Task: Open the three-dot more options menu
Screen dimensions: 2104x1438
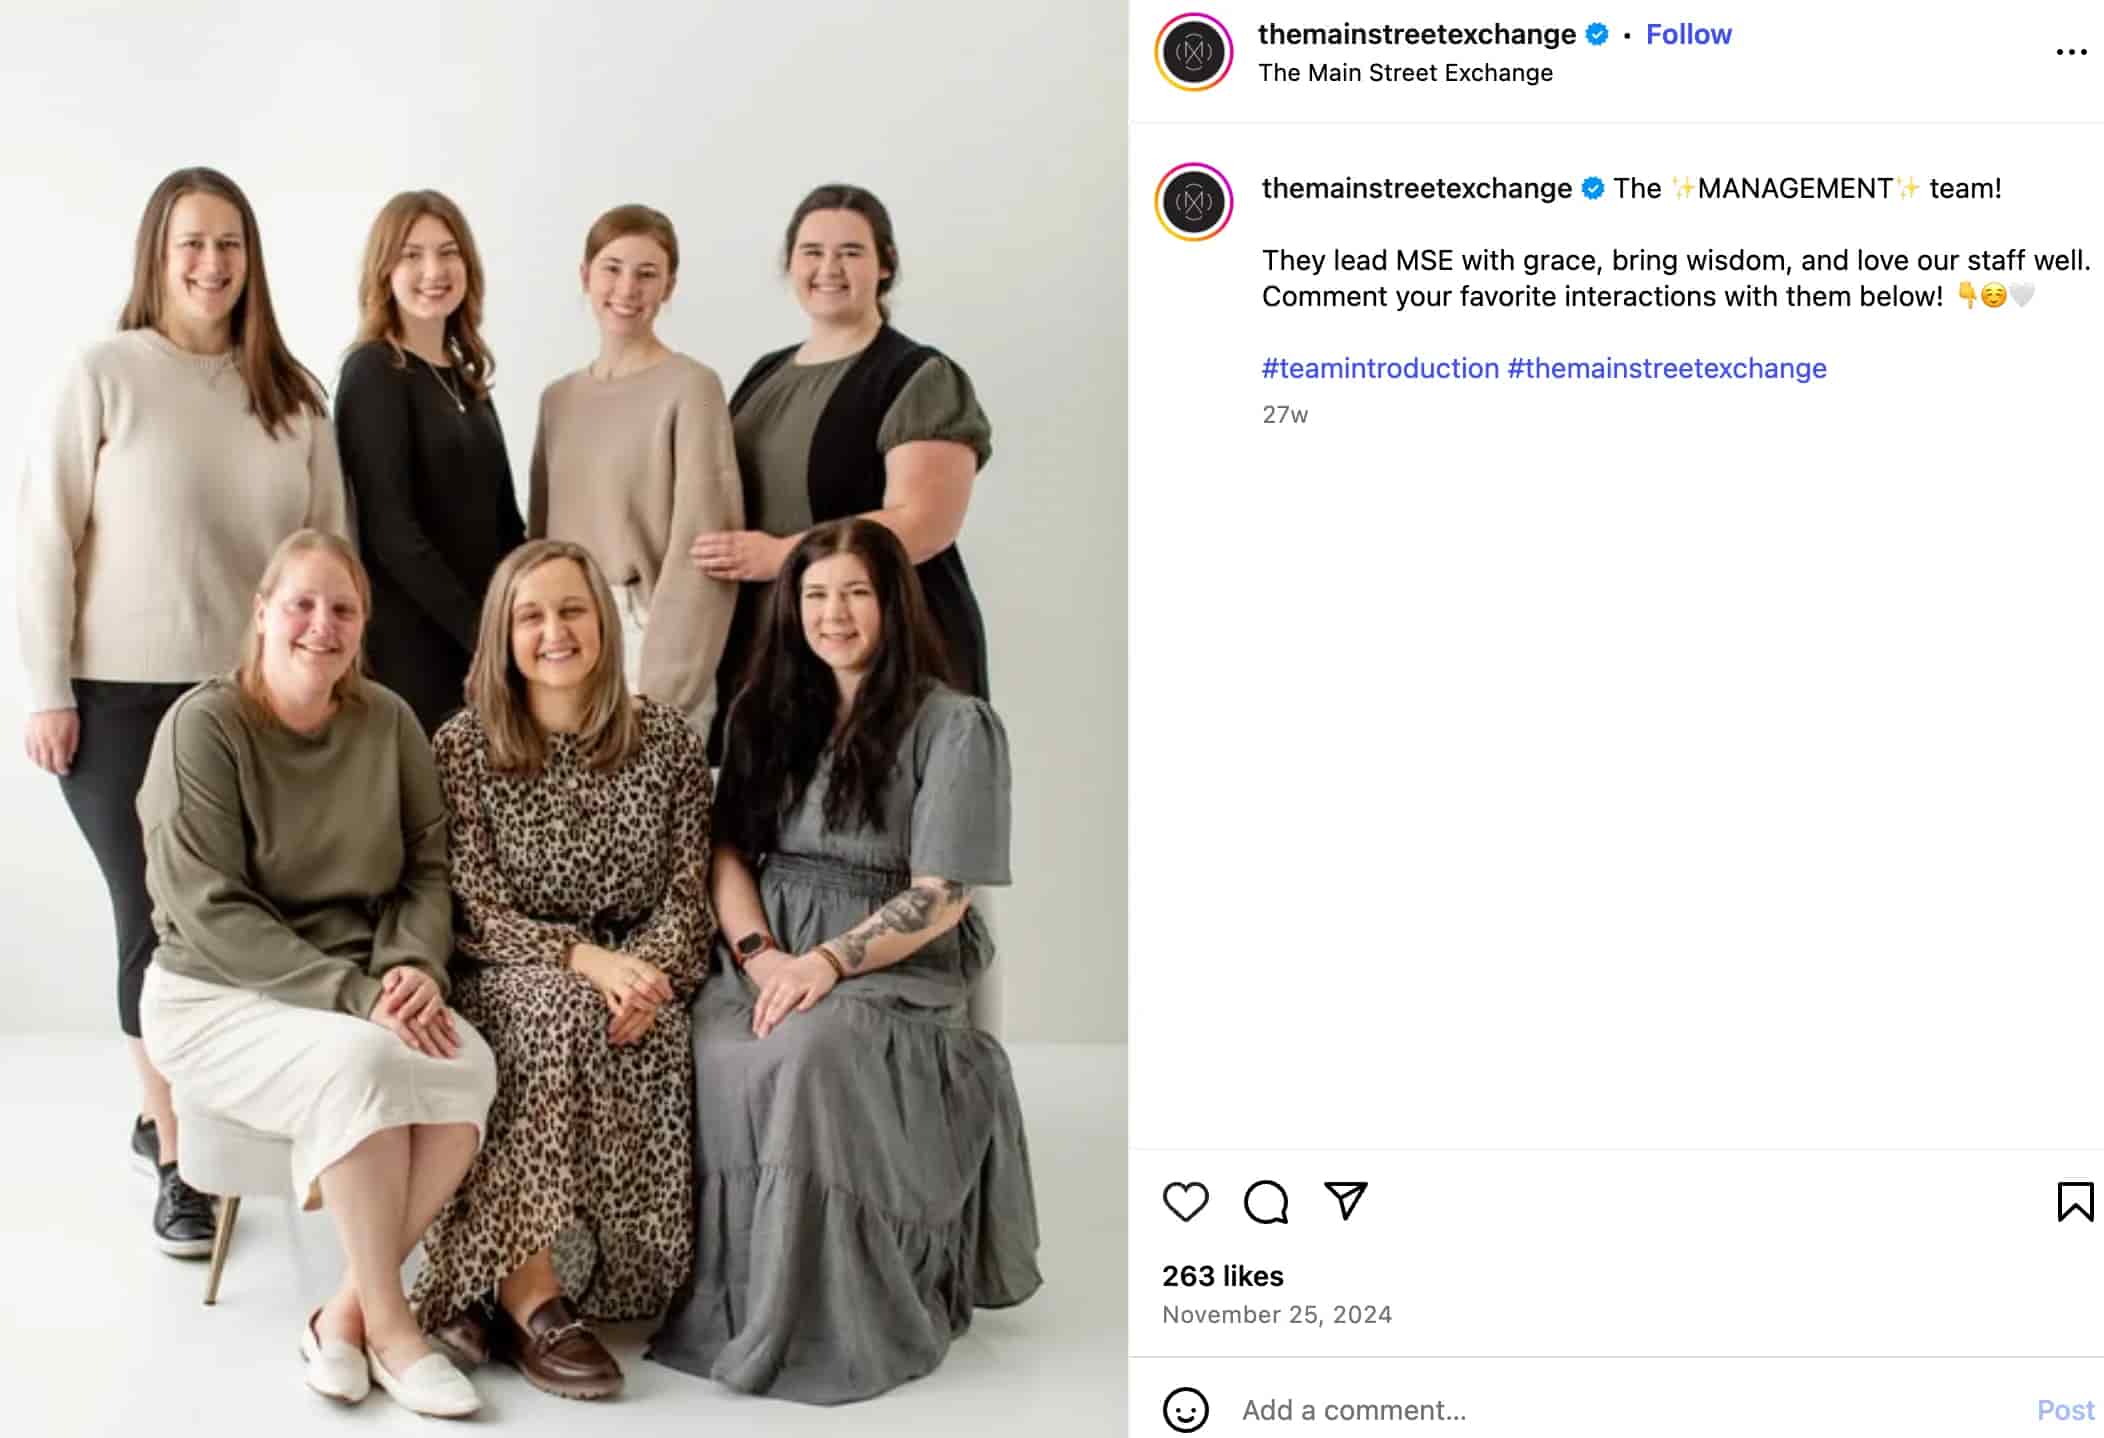Action: 2071,52
